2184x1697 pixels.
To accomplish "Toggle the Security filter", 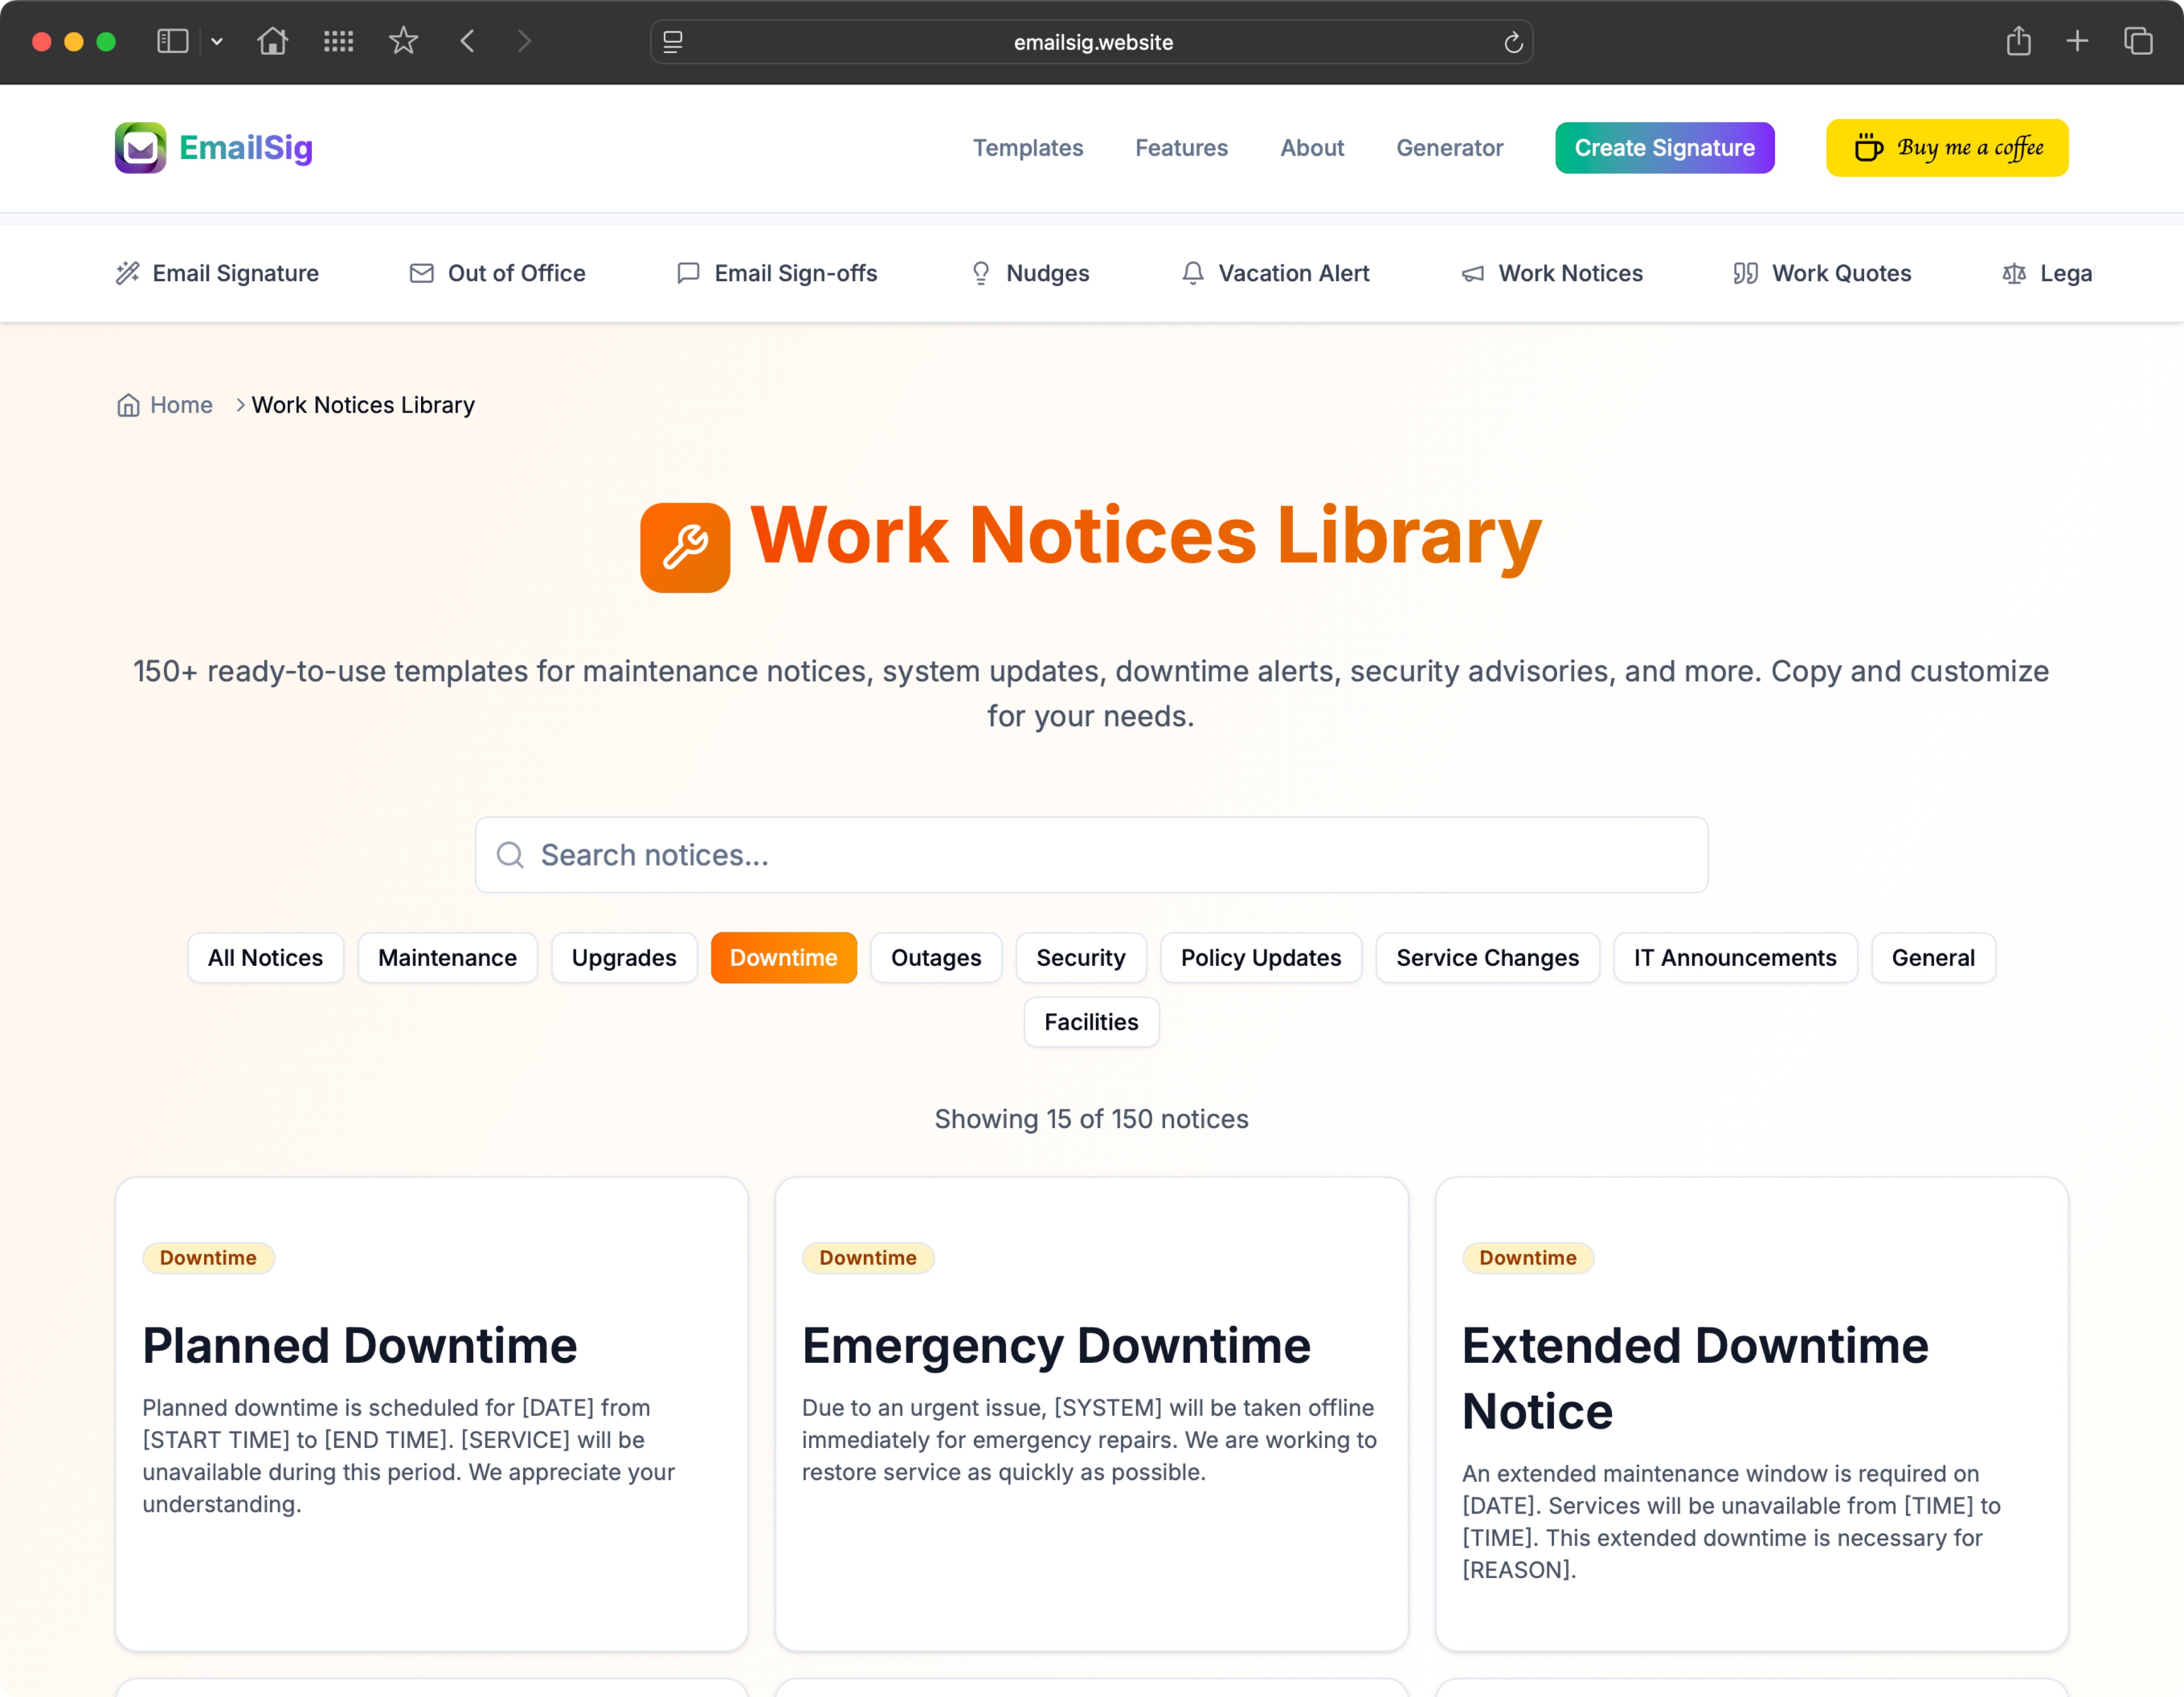I will coord(1081,957).
